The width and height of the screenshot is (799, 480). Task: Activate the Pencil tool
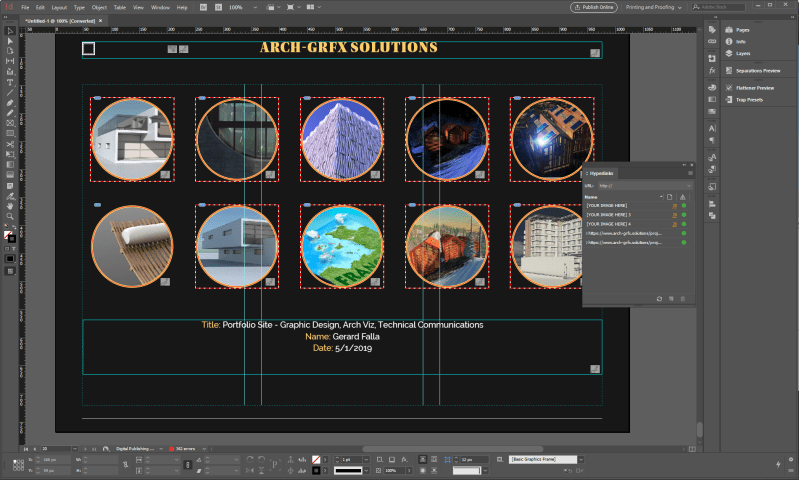coord(10,113)
